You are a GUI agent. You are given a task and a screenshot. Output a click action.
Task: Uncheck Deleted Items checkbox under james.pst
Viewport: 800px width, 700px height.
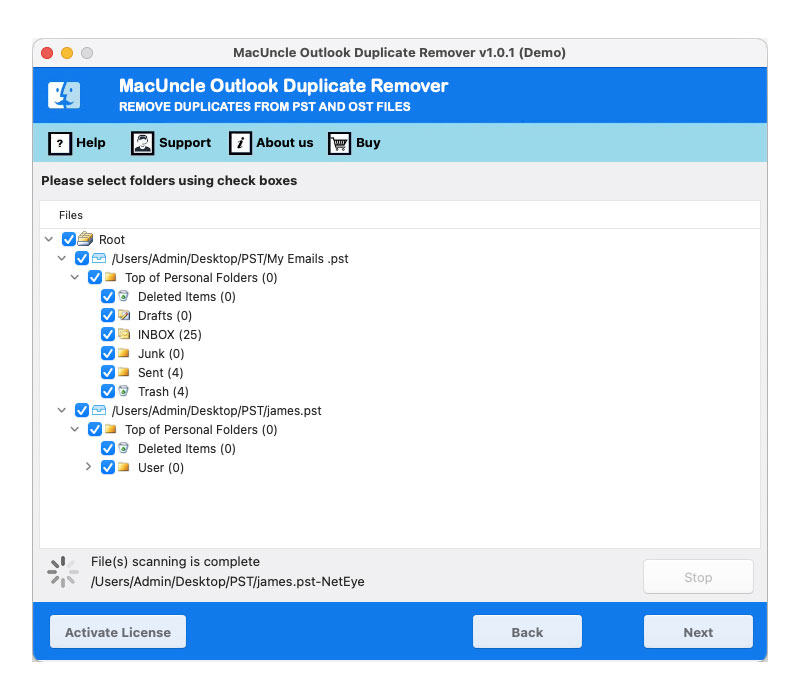(108, 448)
